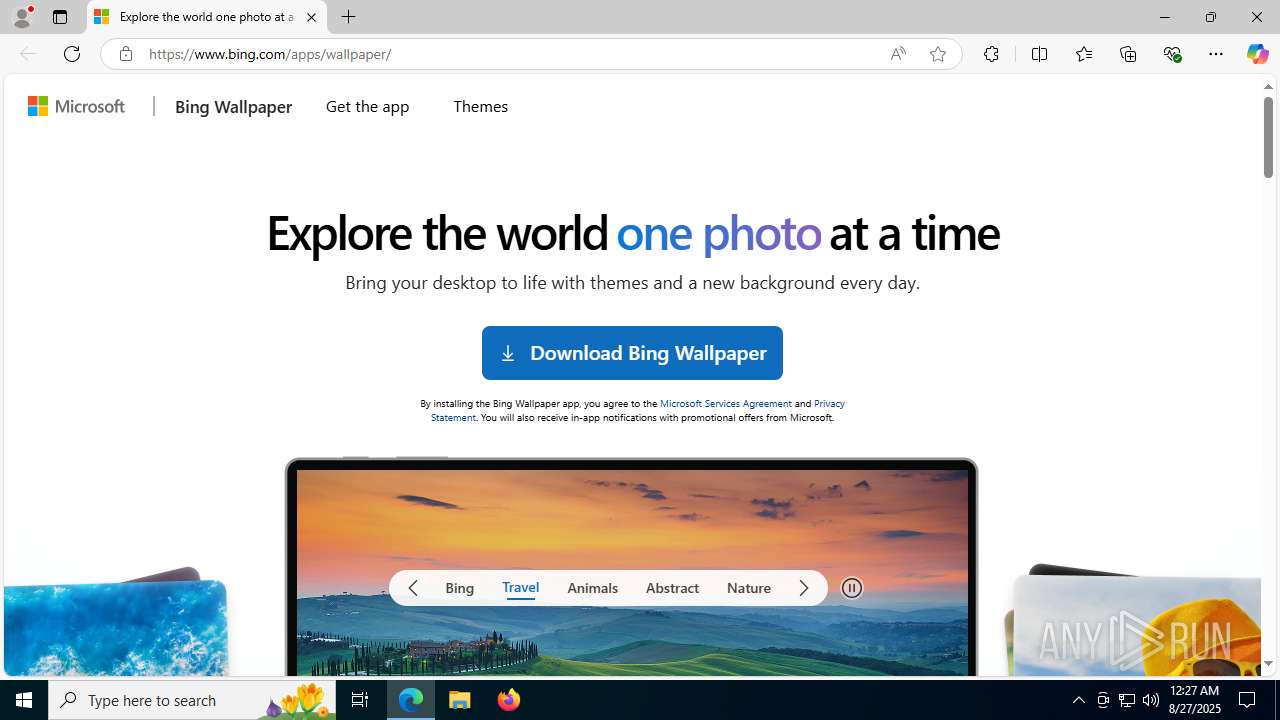Open File Explorer from the taskbar

[x=460, y=700]
